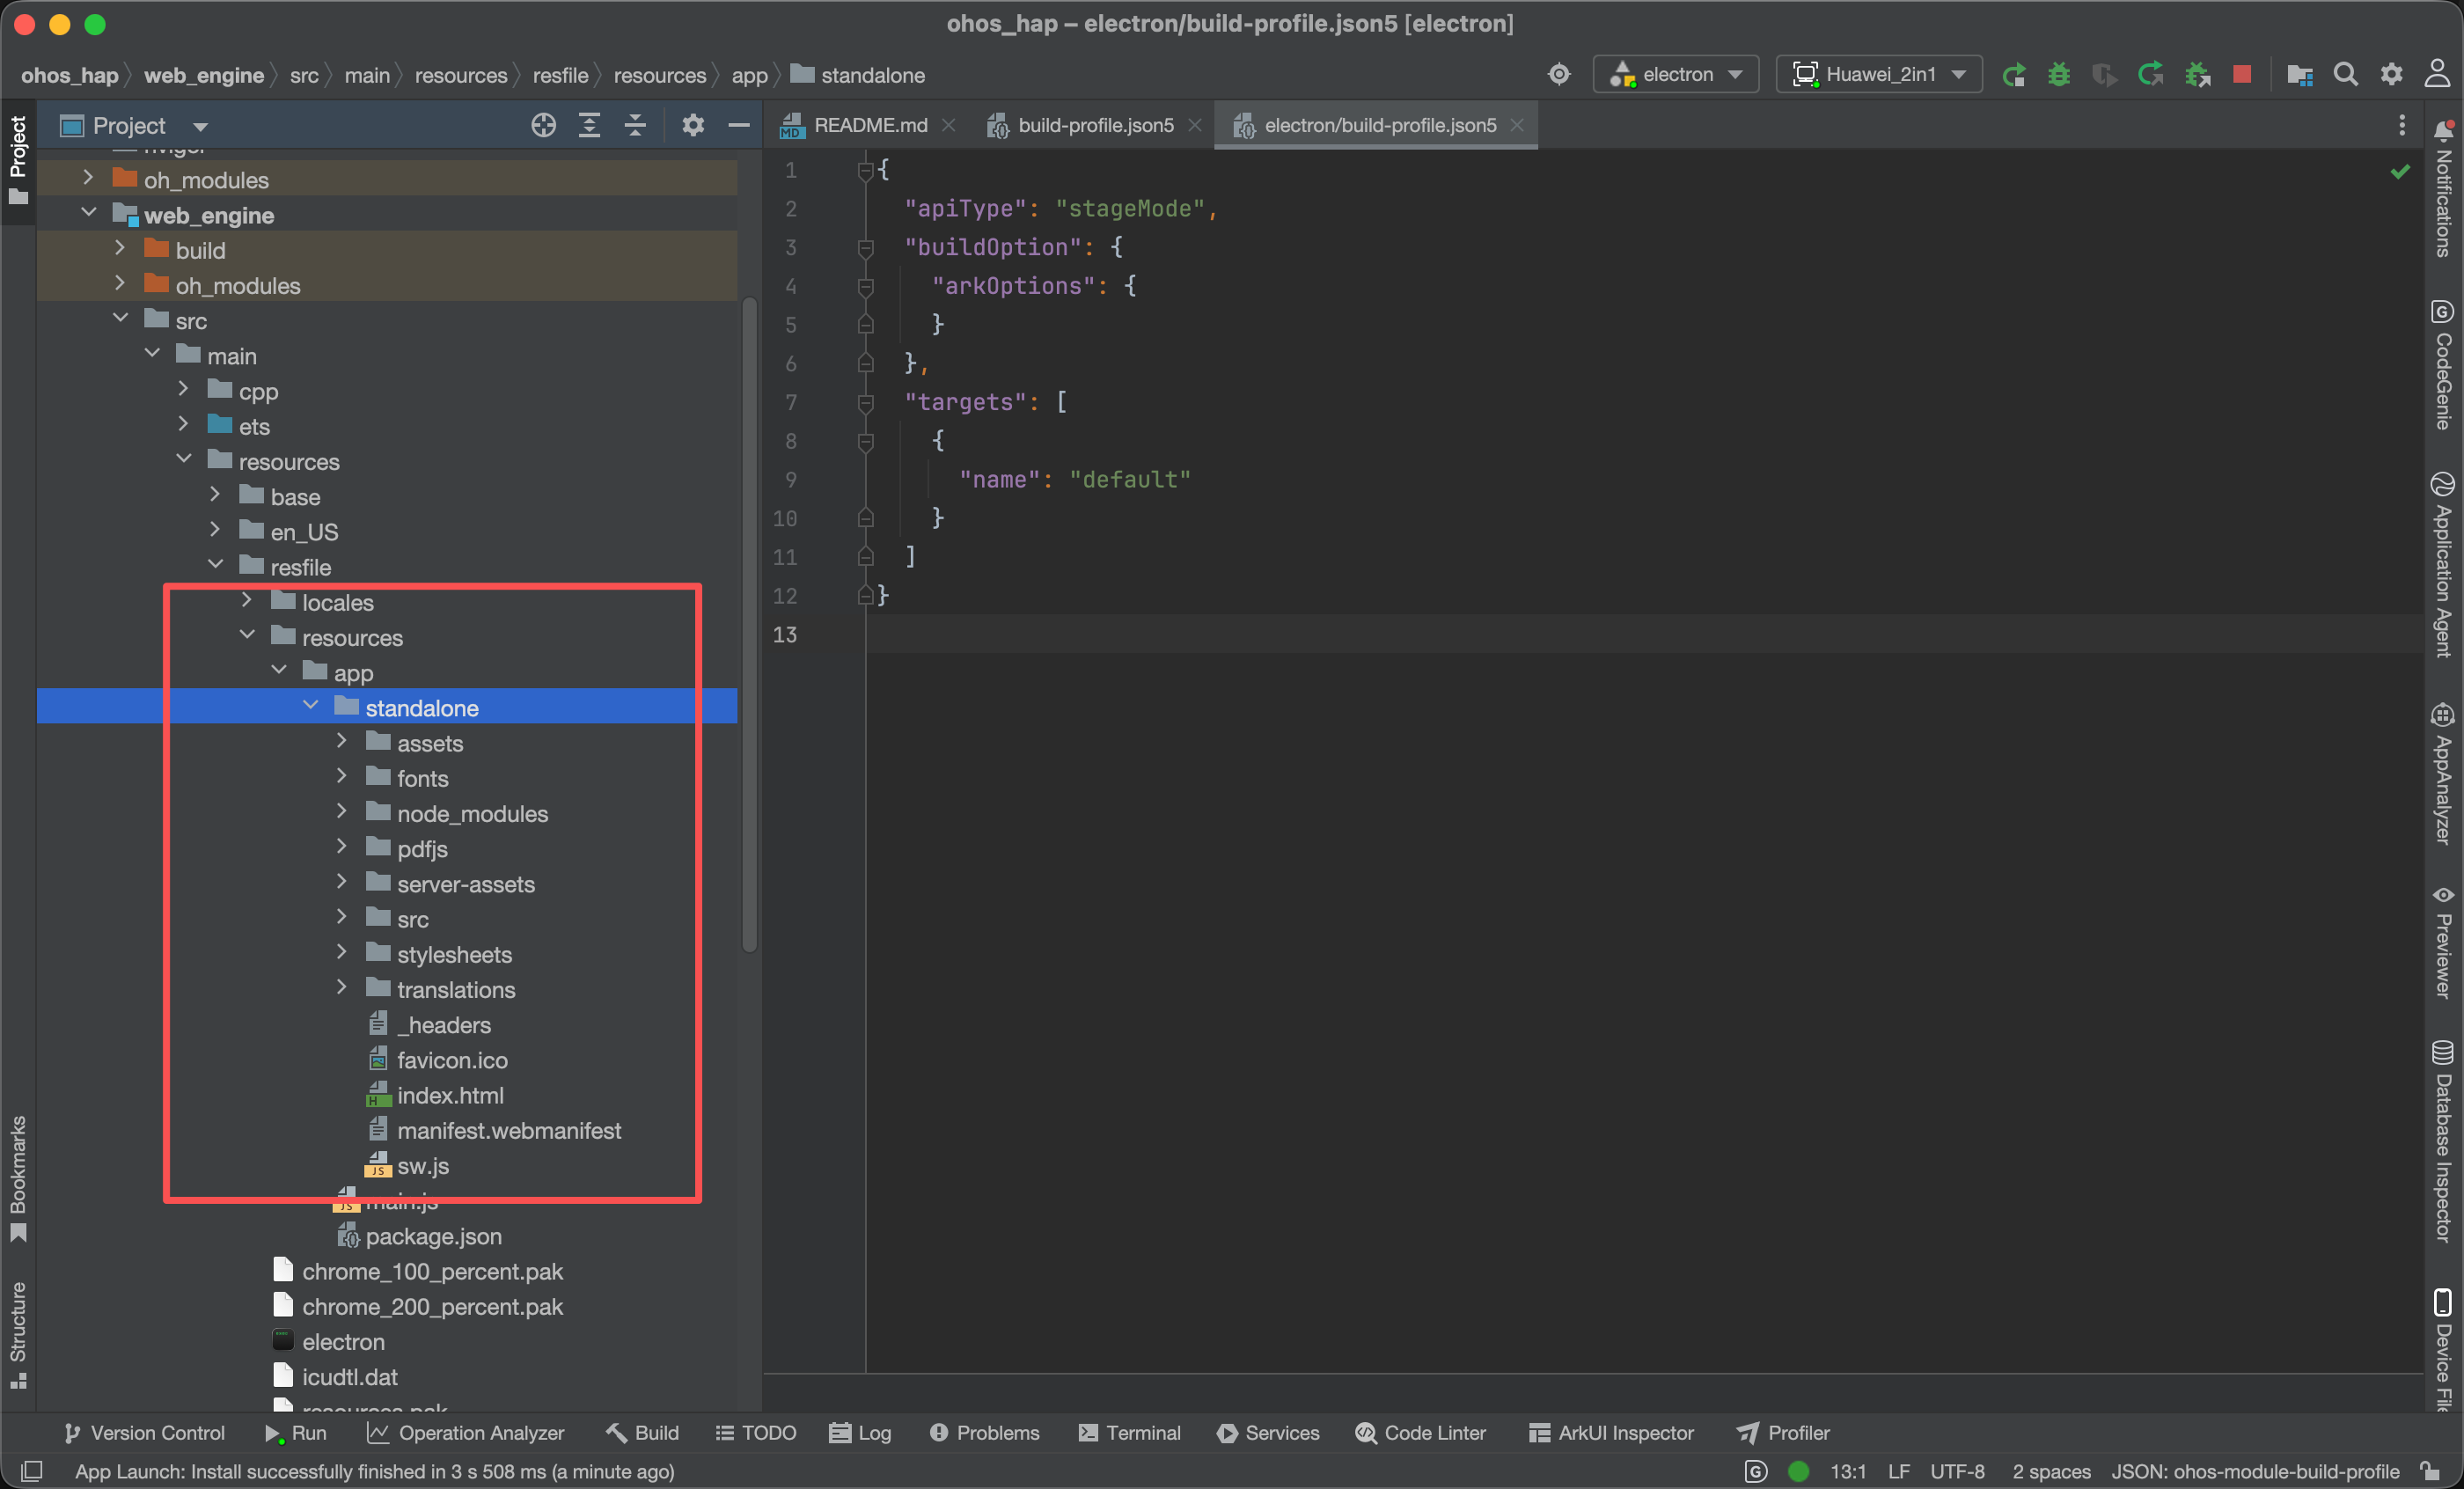Open Notifications side panel
The height and width of the screenshot is (1489, 2464).
point(2443,188)
